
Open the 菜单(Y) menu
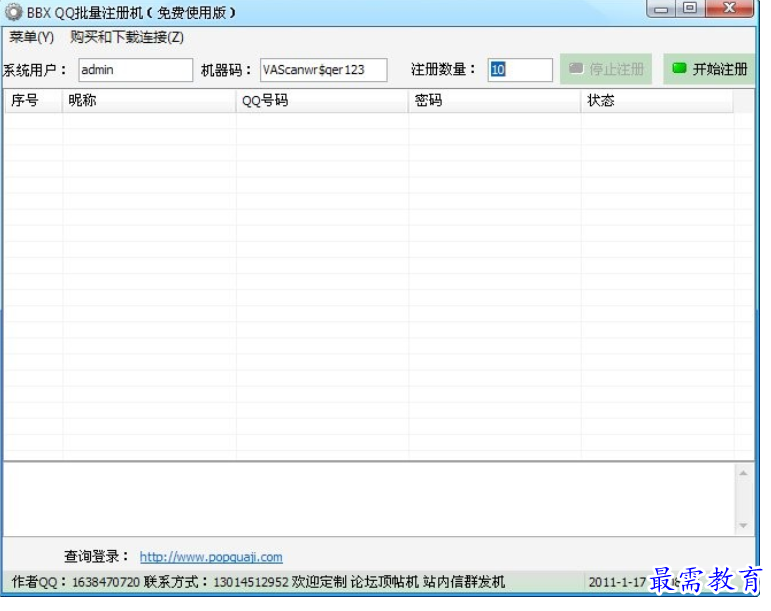pos(31,37)
